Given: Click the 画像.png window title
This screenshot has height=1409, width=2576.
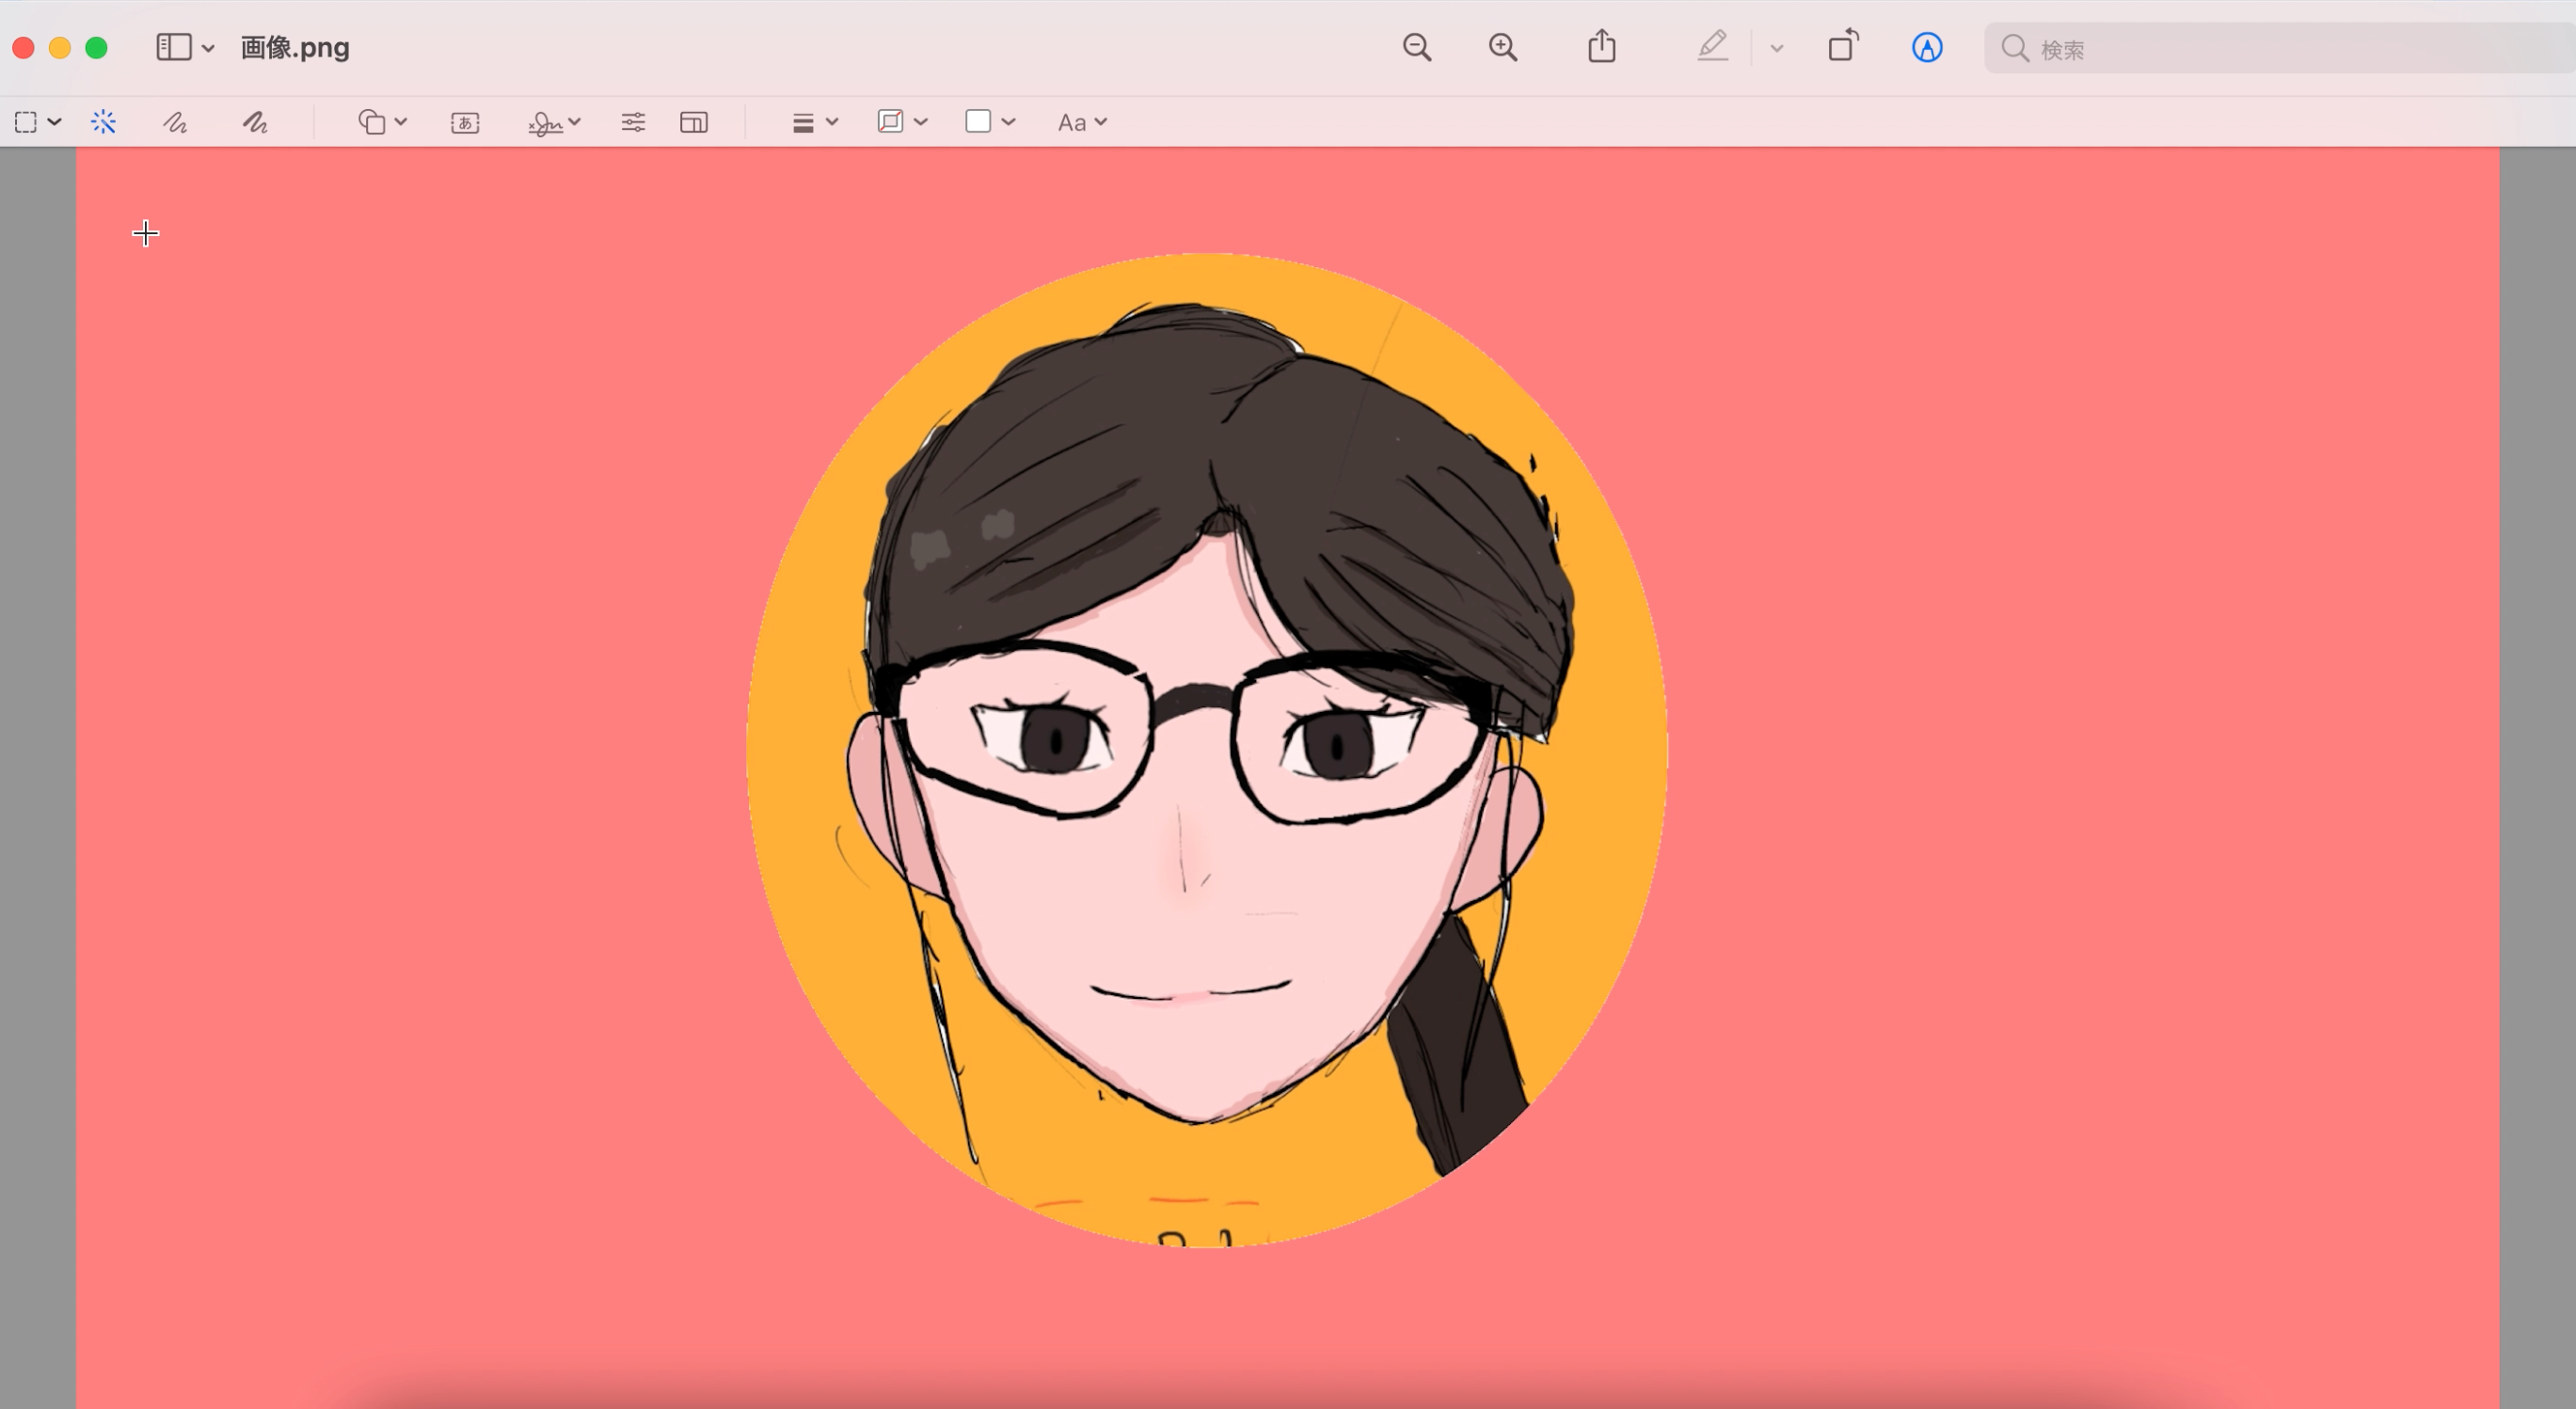Looking at the screenshot, I should 295,47.
